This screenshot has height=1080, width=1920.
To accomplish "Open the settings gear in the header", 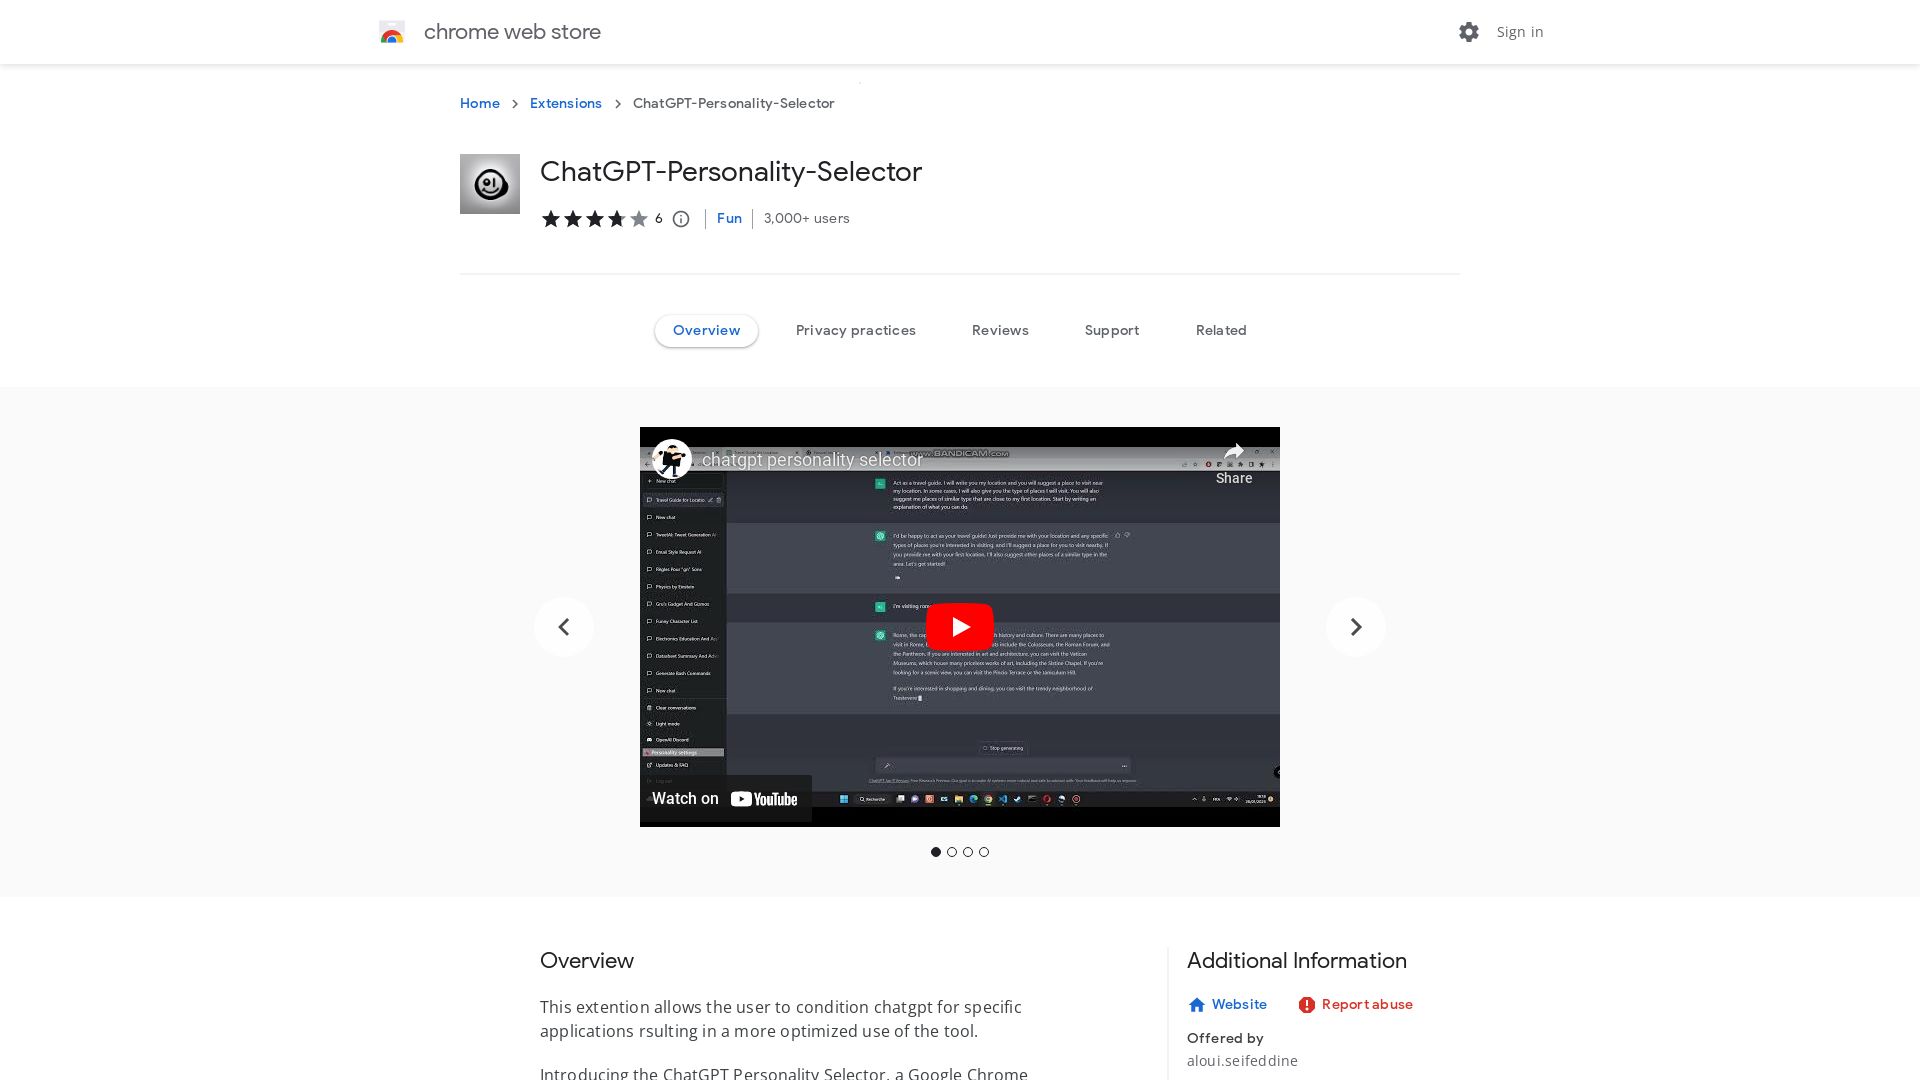I will 1468,32.
